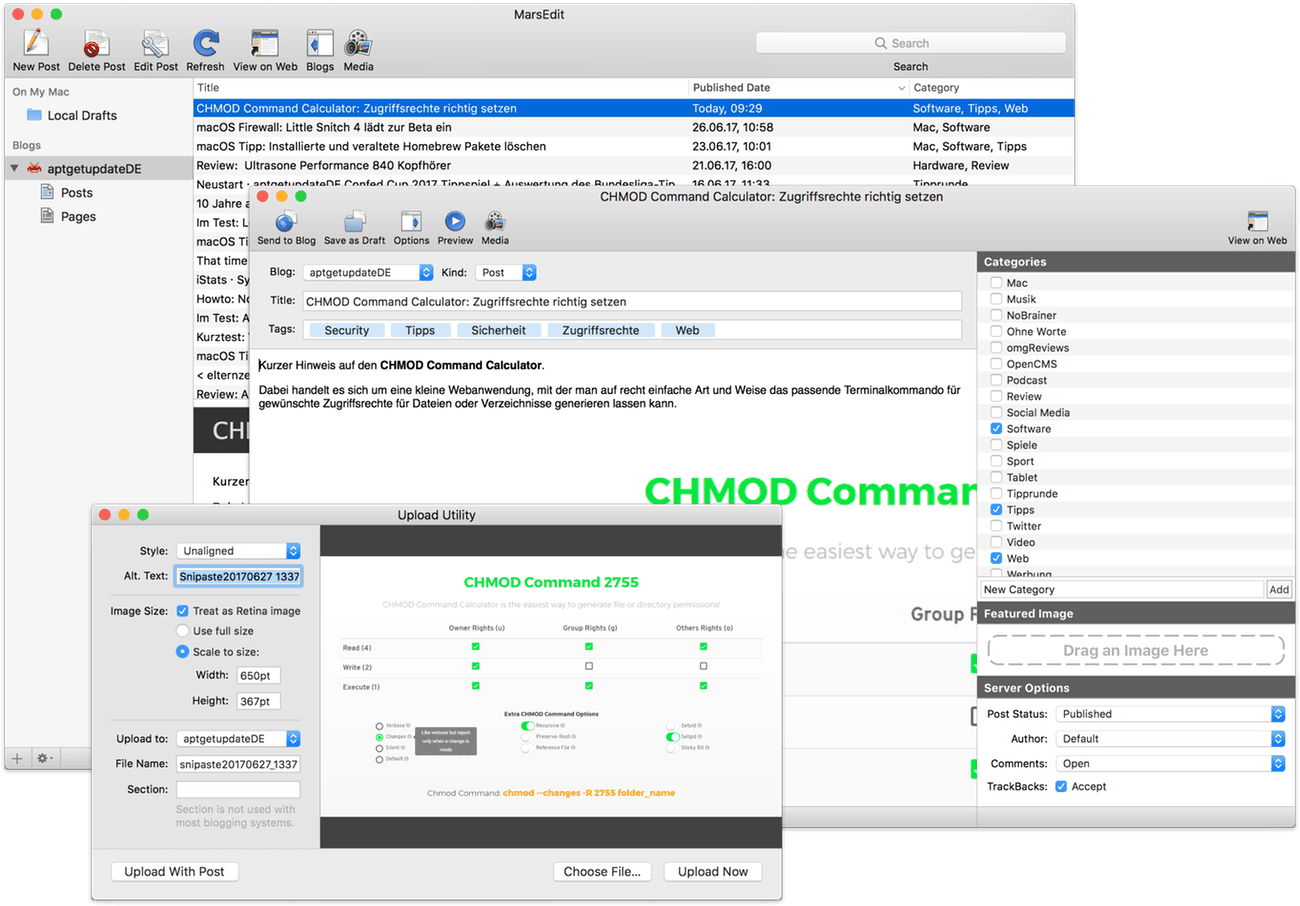Toggle Treat as Retina image checkbox

[x=182, y=610]
